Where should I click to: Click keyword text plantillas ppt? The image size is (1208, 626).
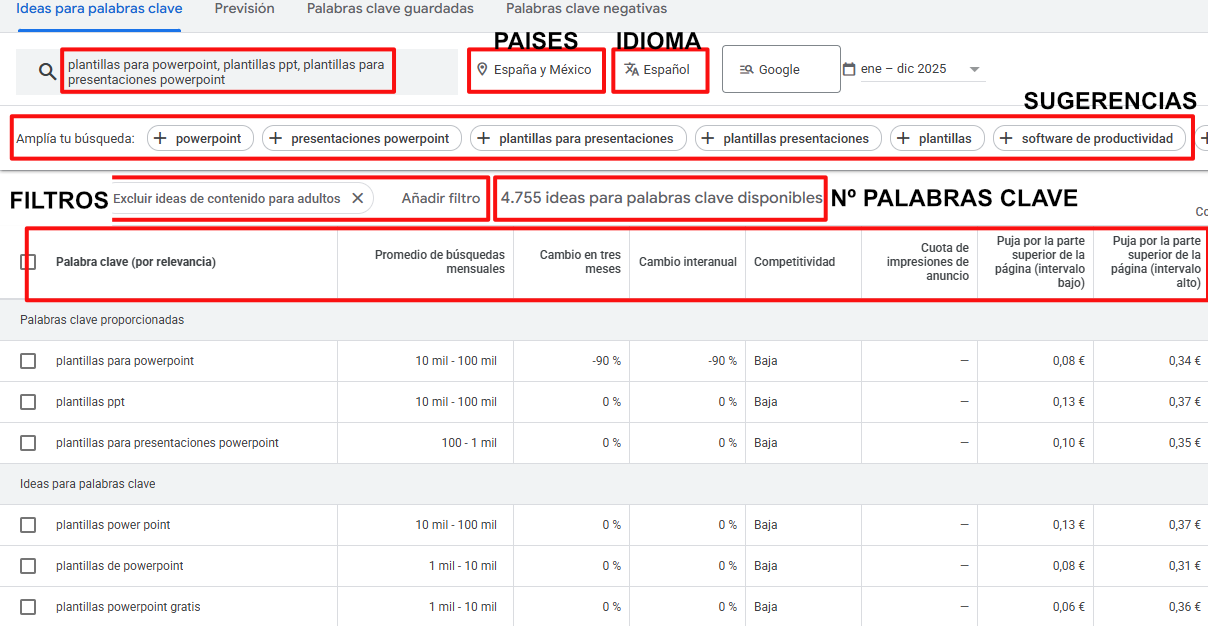pyautogui.click(x=90, y=402)
